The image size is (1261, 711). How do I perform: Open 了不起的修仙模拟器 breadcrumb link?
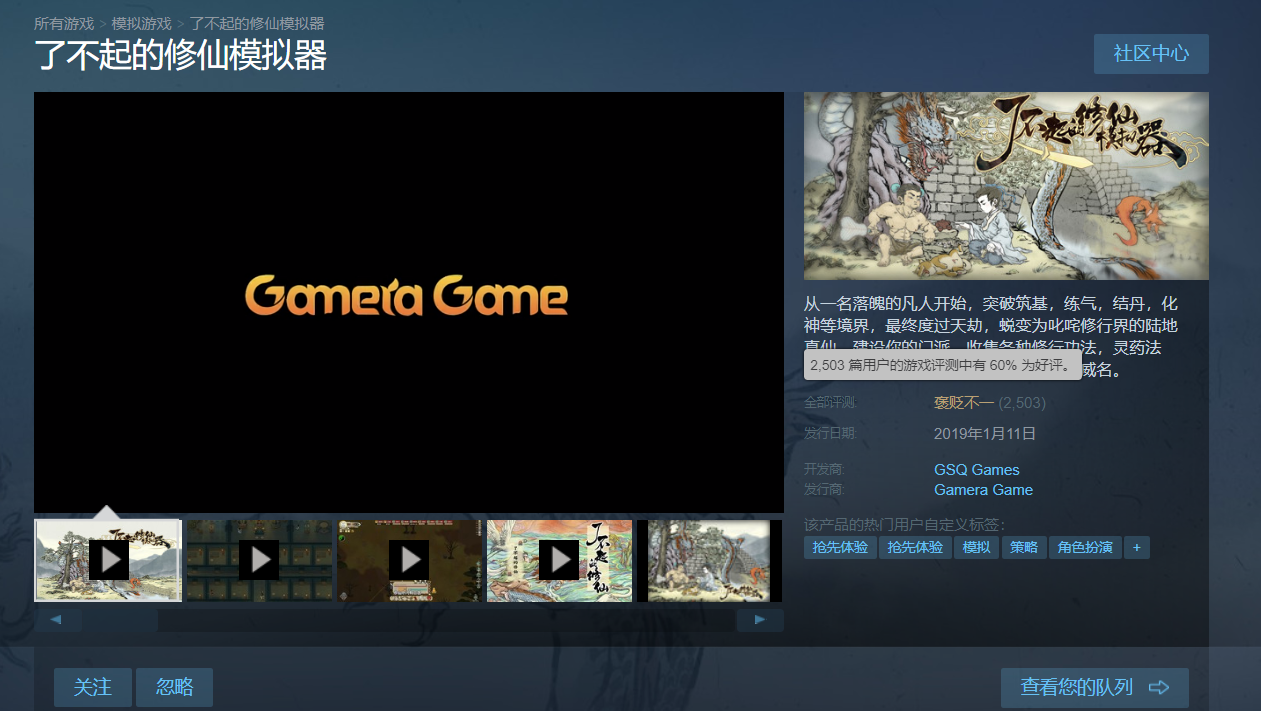tap(257, 23)
